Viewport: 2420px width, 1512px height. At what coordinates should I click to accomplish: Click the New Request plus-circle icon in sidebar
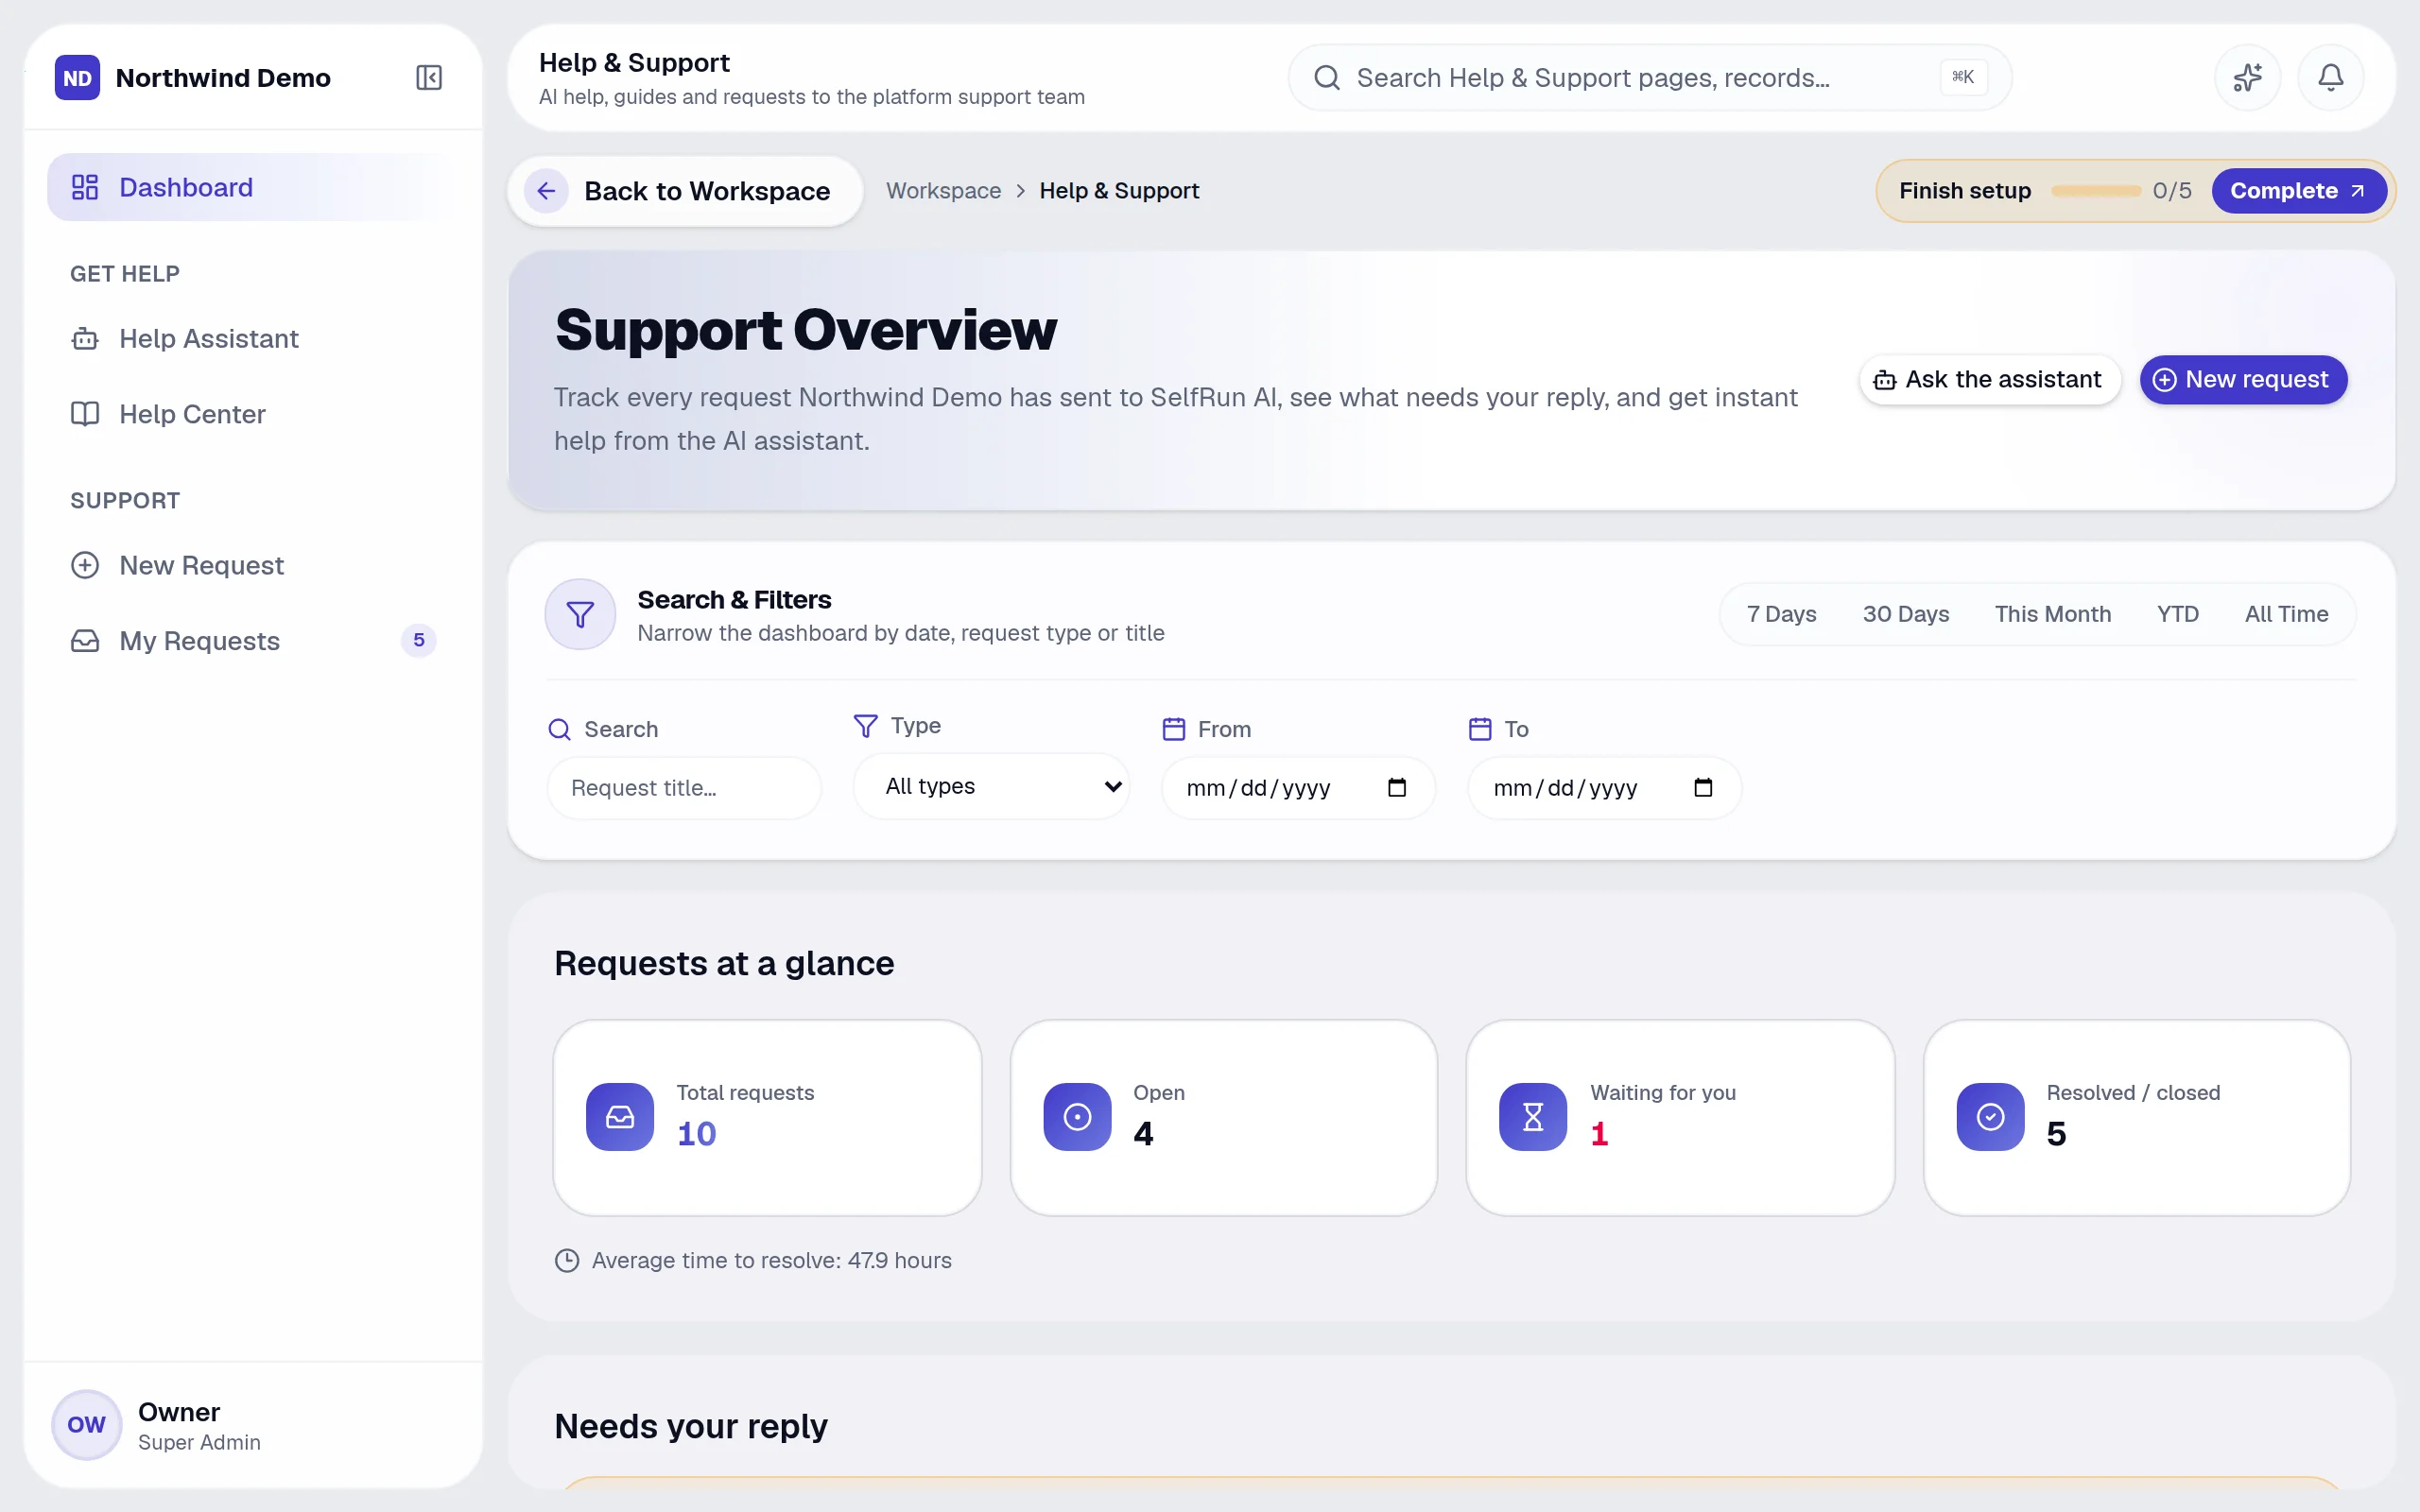click(85, 565)
